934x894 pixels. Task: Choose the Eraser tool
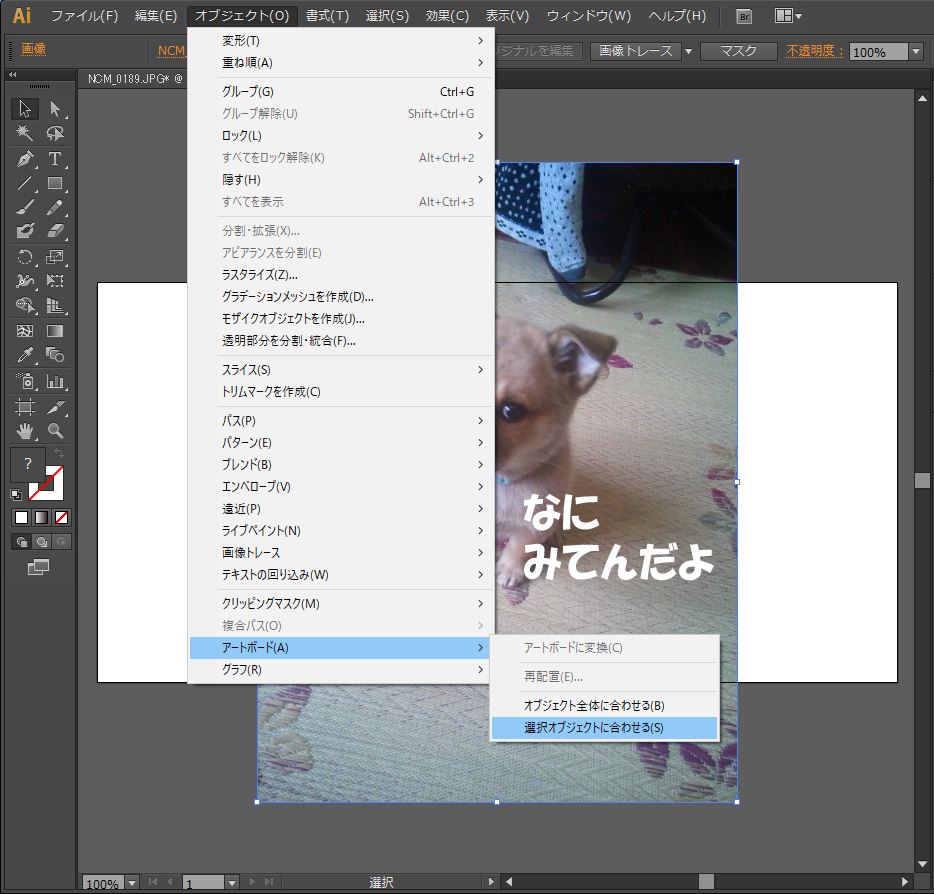[x=55, y=232]
